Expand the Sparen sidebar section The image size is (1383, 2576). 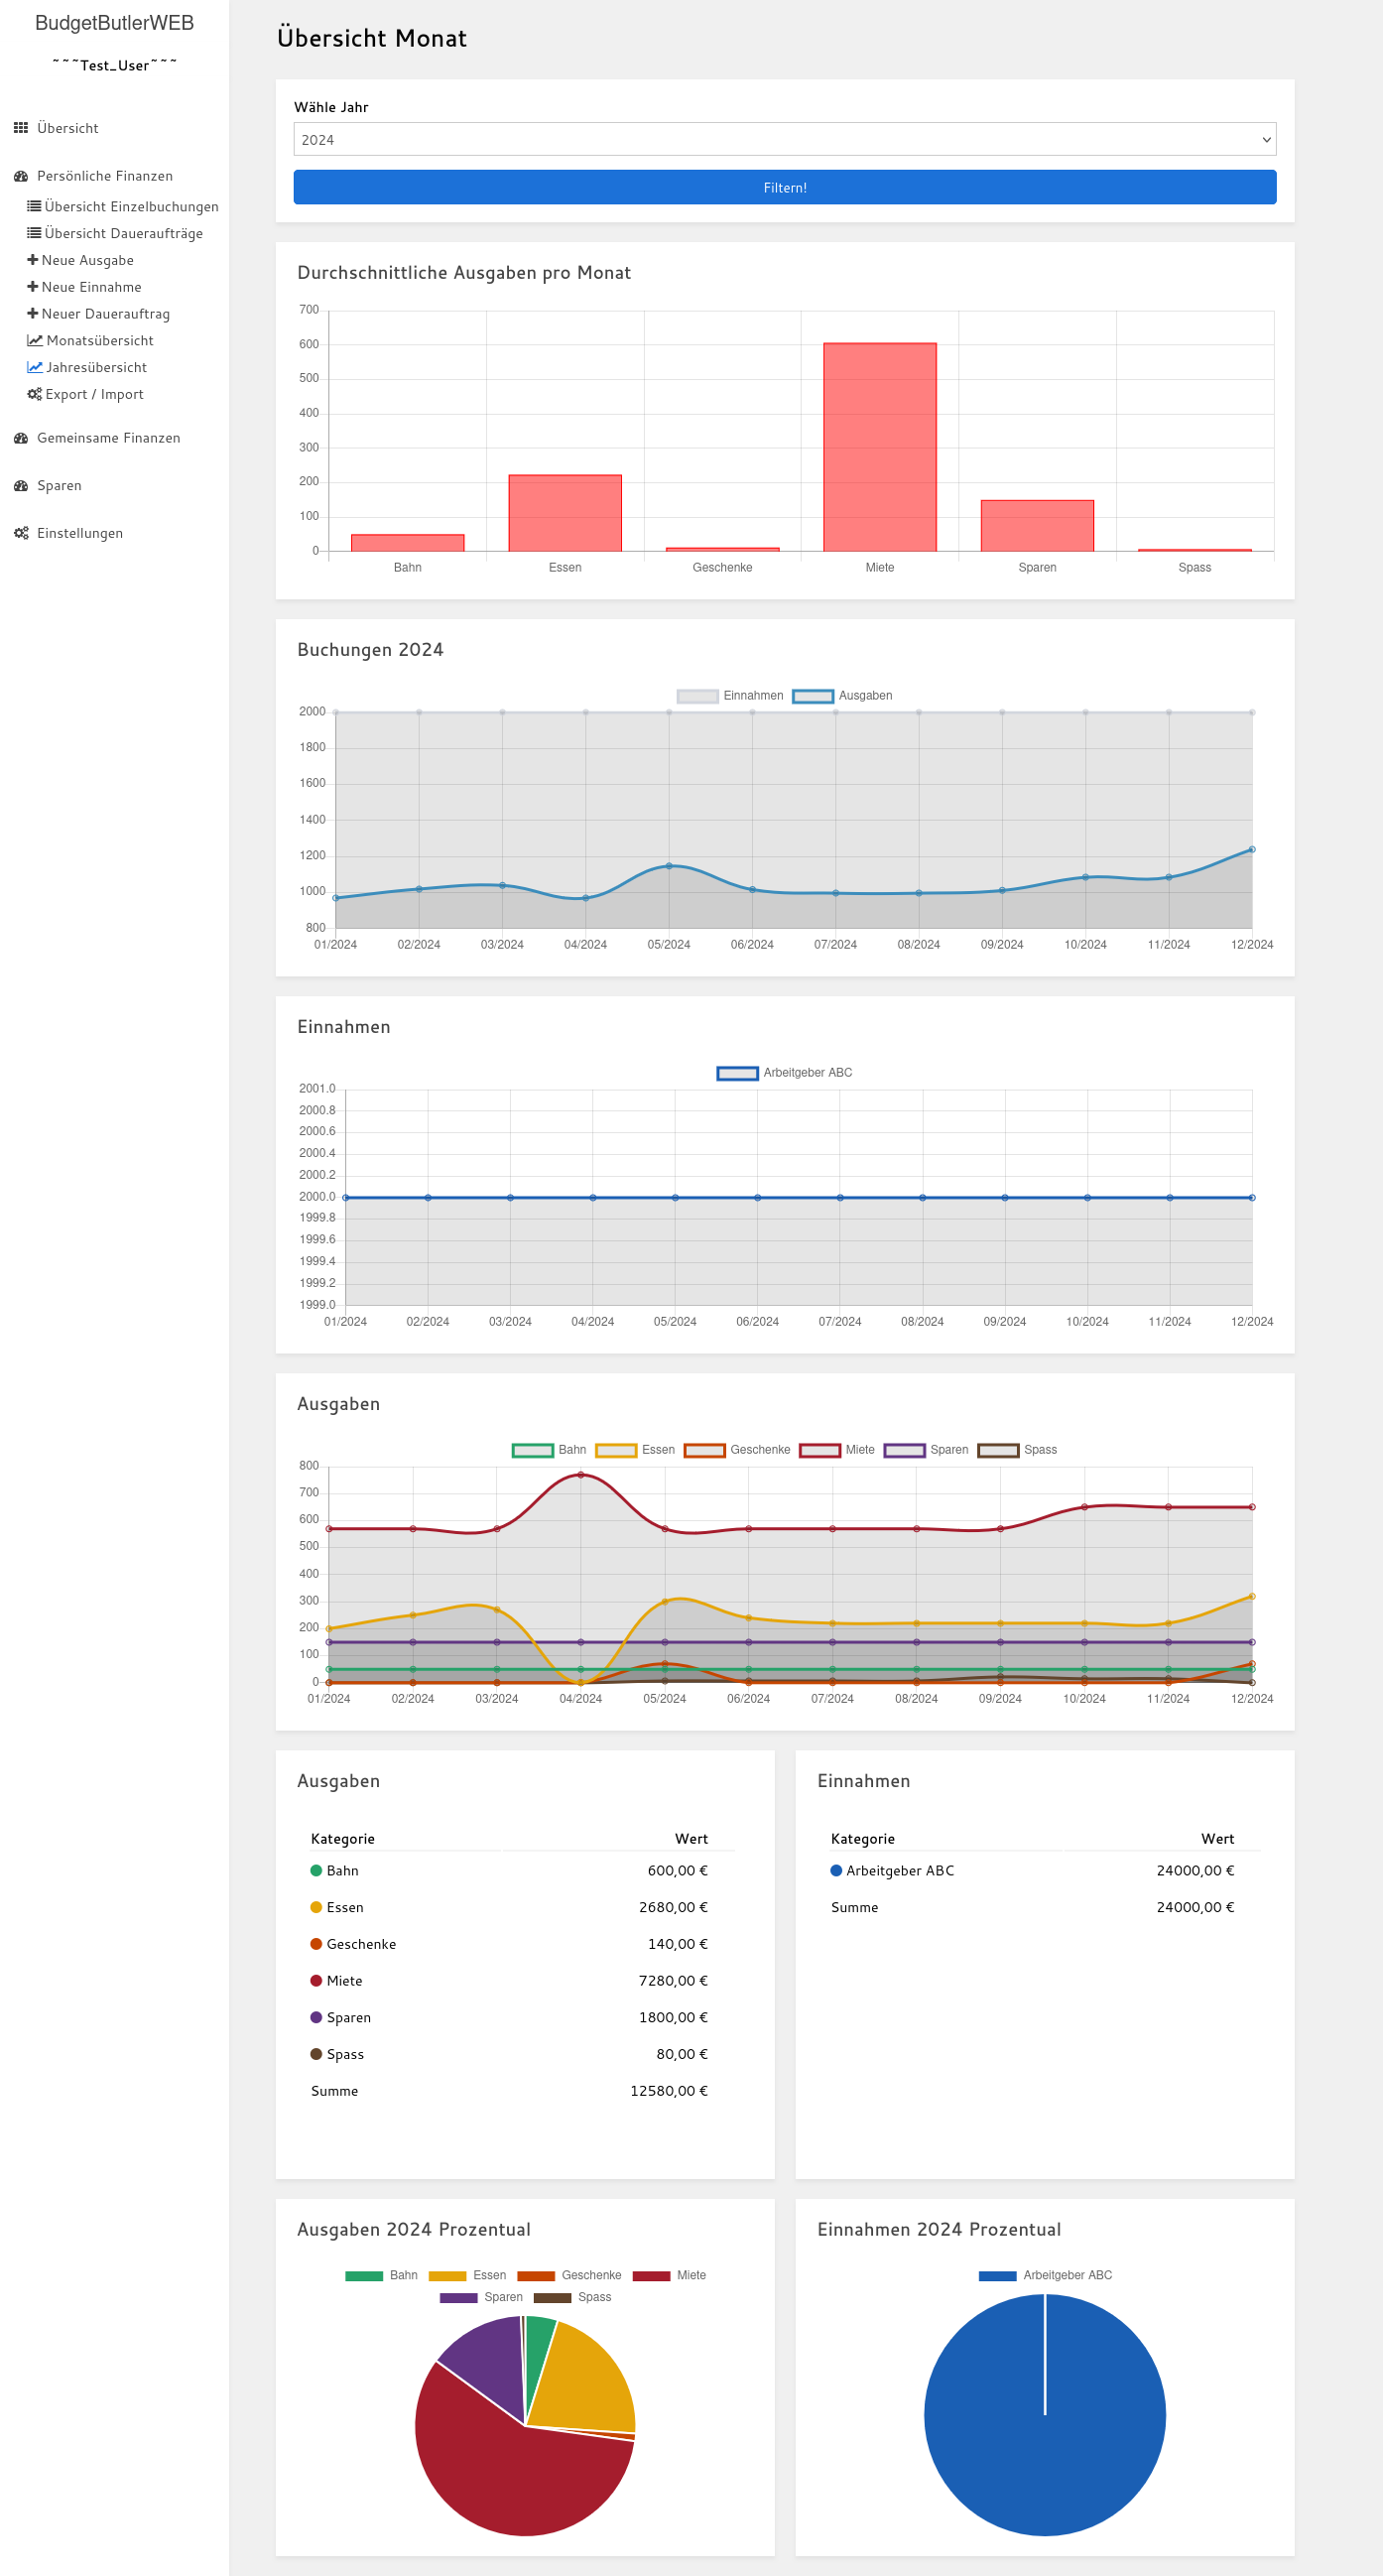(59, 486)
